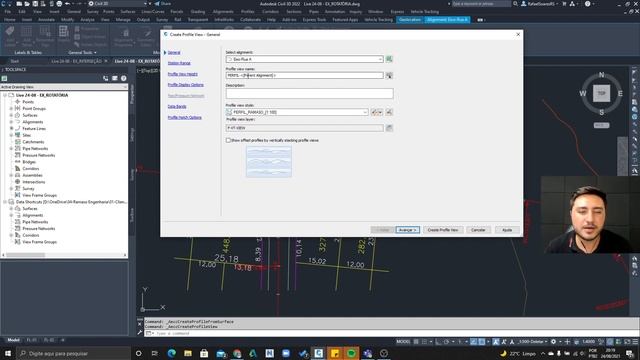Expand the Alignments node under the drawing
Image resolution: width=640 pixels, height=360 pixels.
point(11,122)
